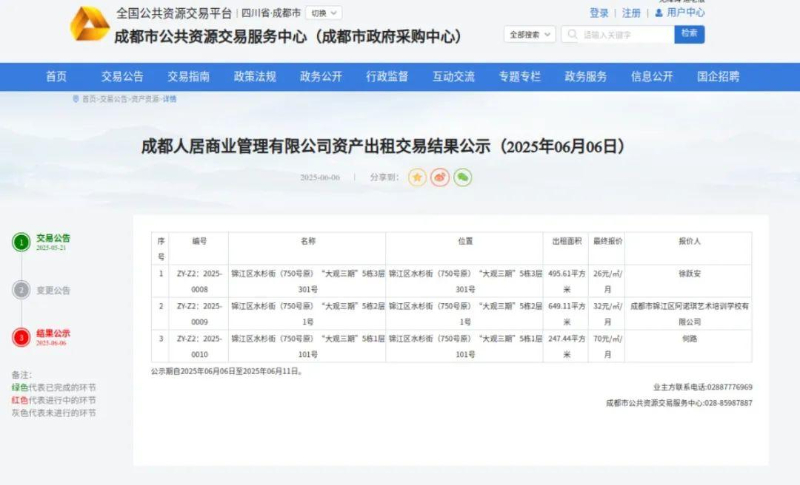The height and width of the screenshot is (485, 800).
Task: Open 交易公告 navigation menu item
Action: click(x=122, y=76)
